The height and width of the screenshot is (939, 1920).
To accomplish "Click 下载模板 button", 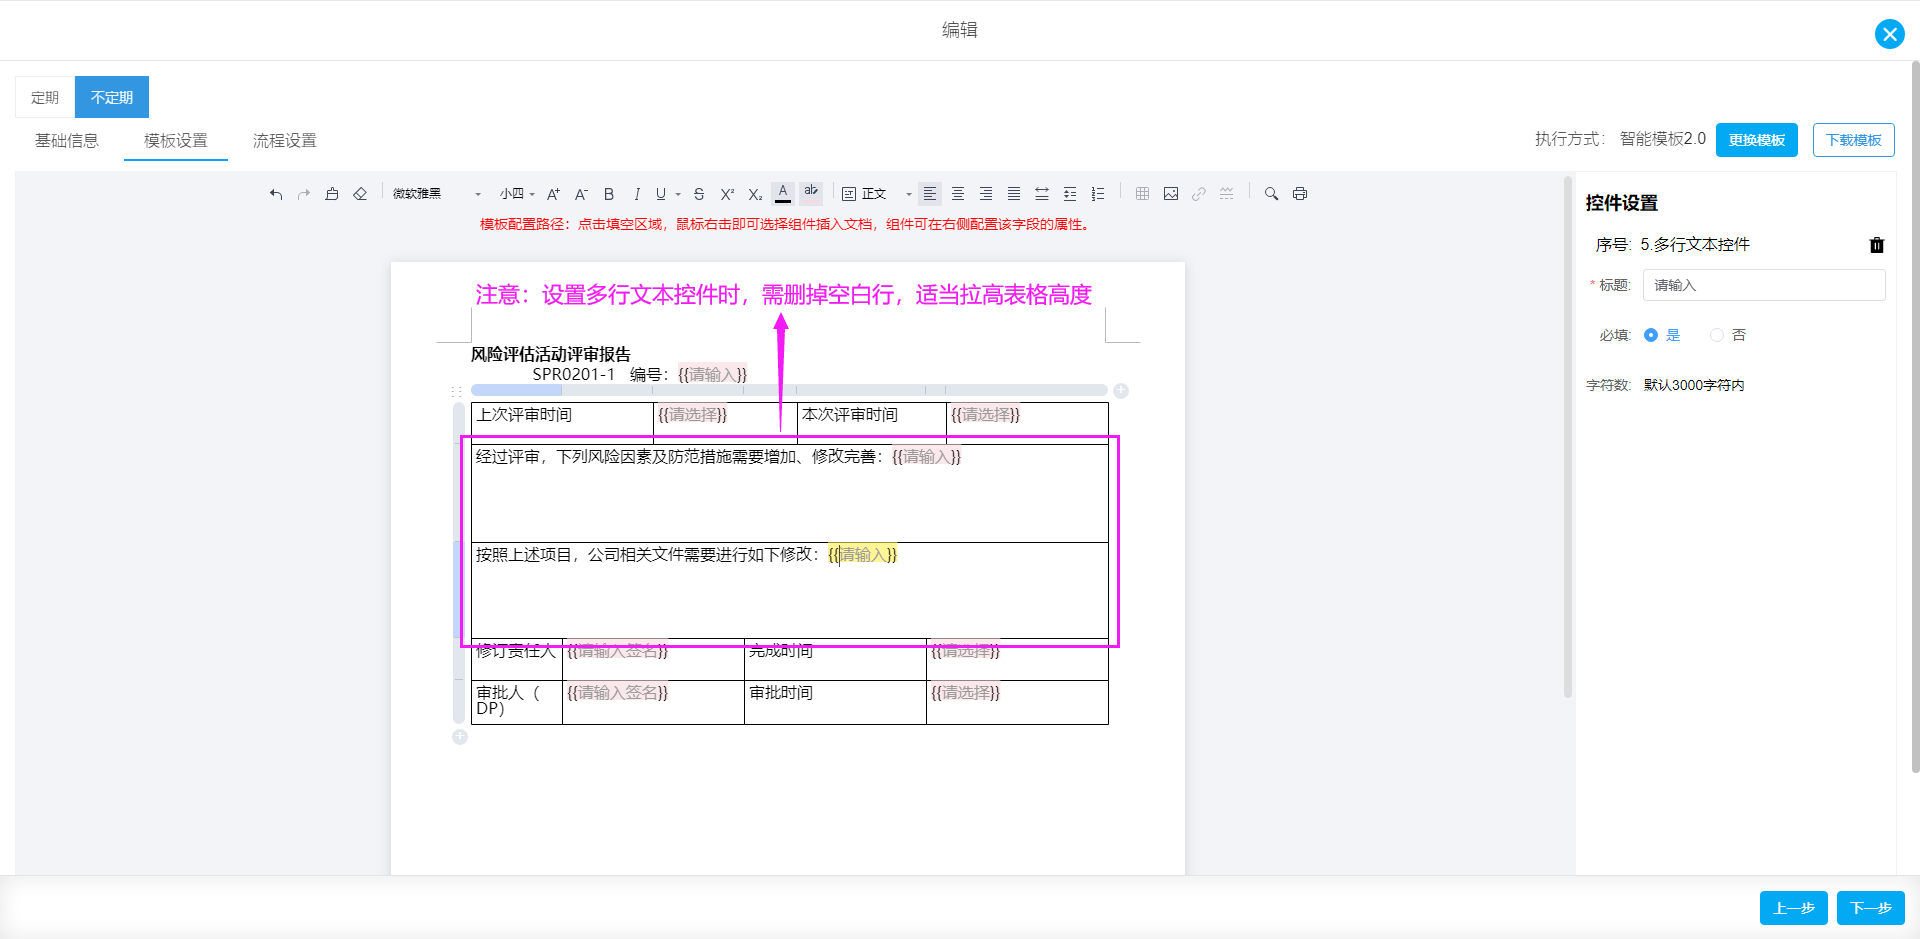I will pos(1854,140).
